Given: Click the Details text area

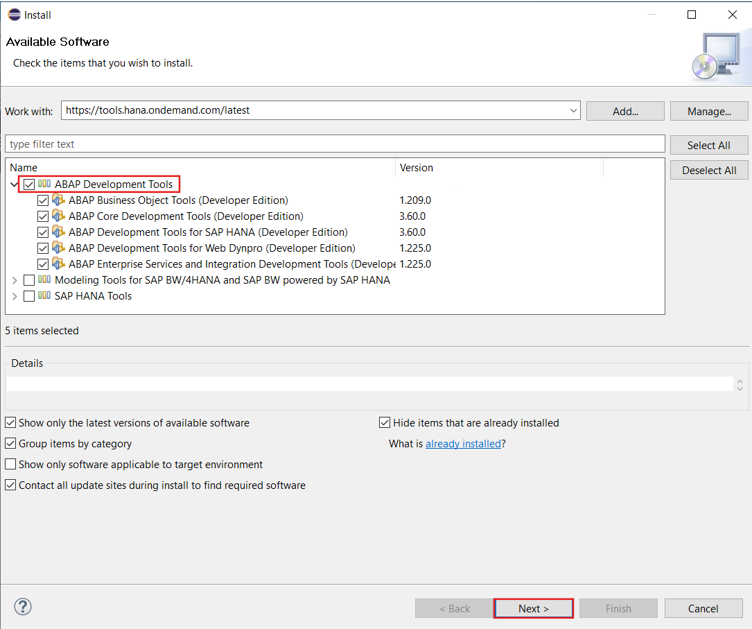Looking at the screenshot, I should click(369, 384).
